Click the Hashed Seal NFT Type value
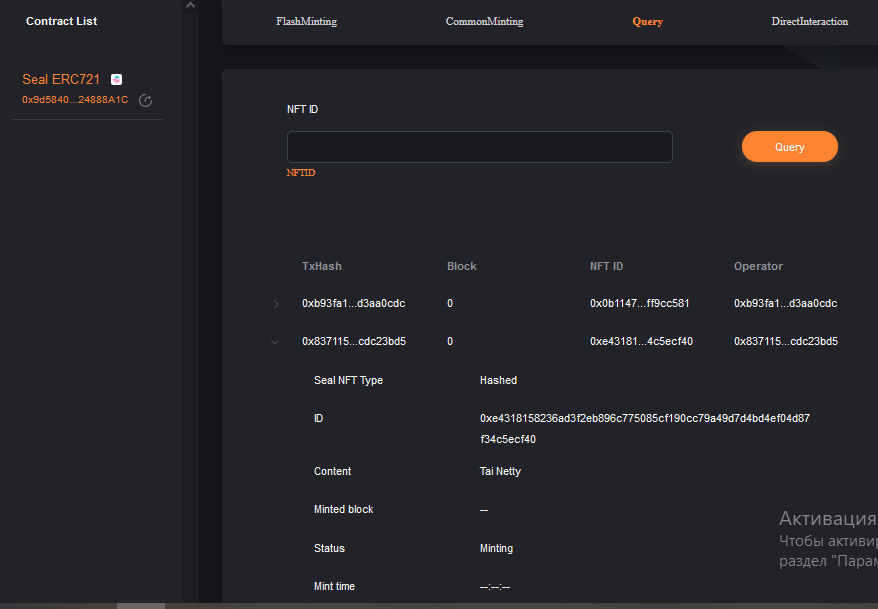878x609 pixels. tap(498, 381)
